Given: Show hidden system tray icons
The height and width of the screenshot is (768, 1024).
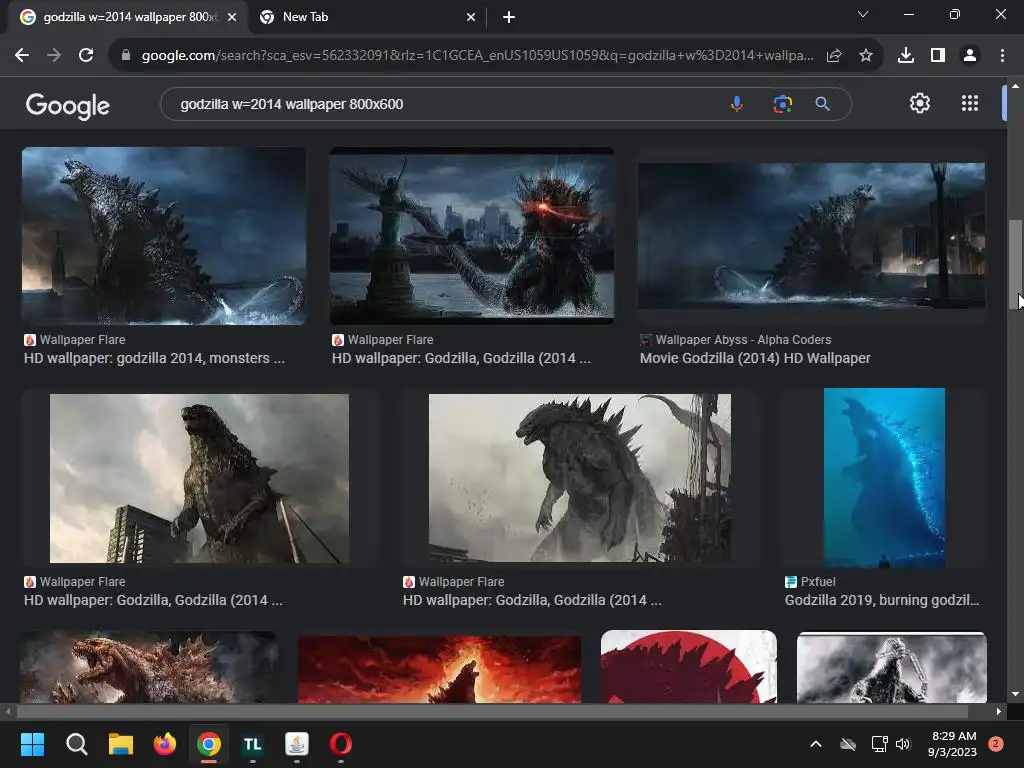Looking at the screenshot, I should pos(816,744).
